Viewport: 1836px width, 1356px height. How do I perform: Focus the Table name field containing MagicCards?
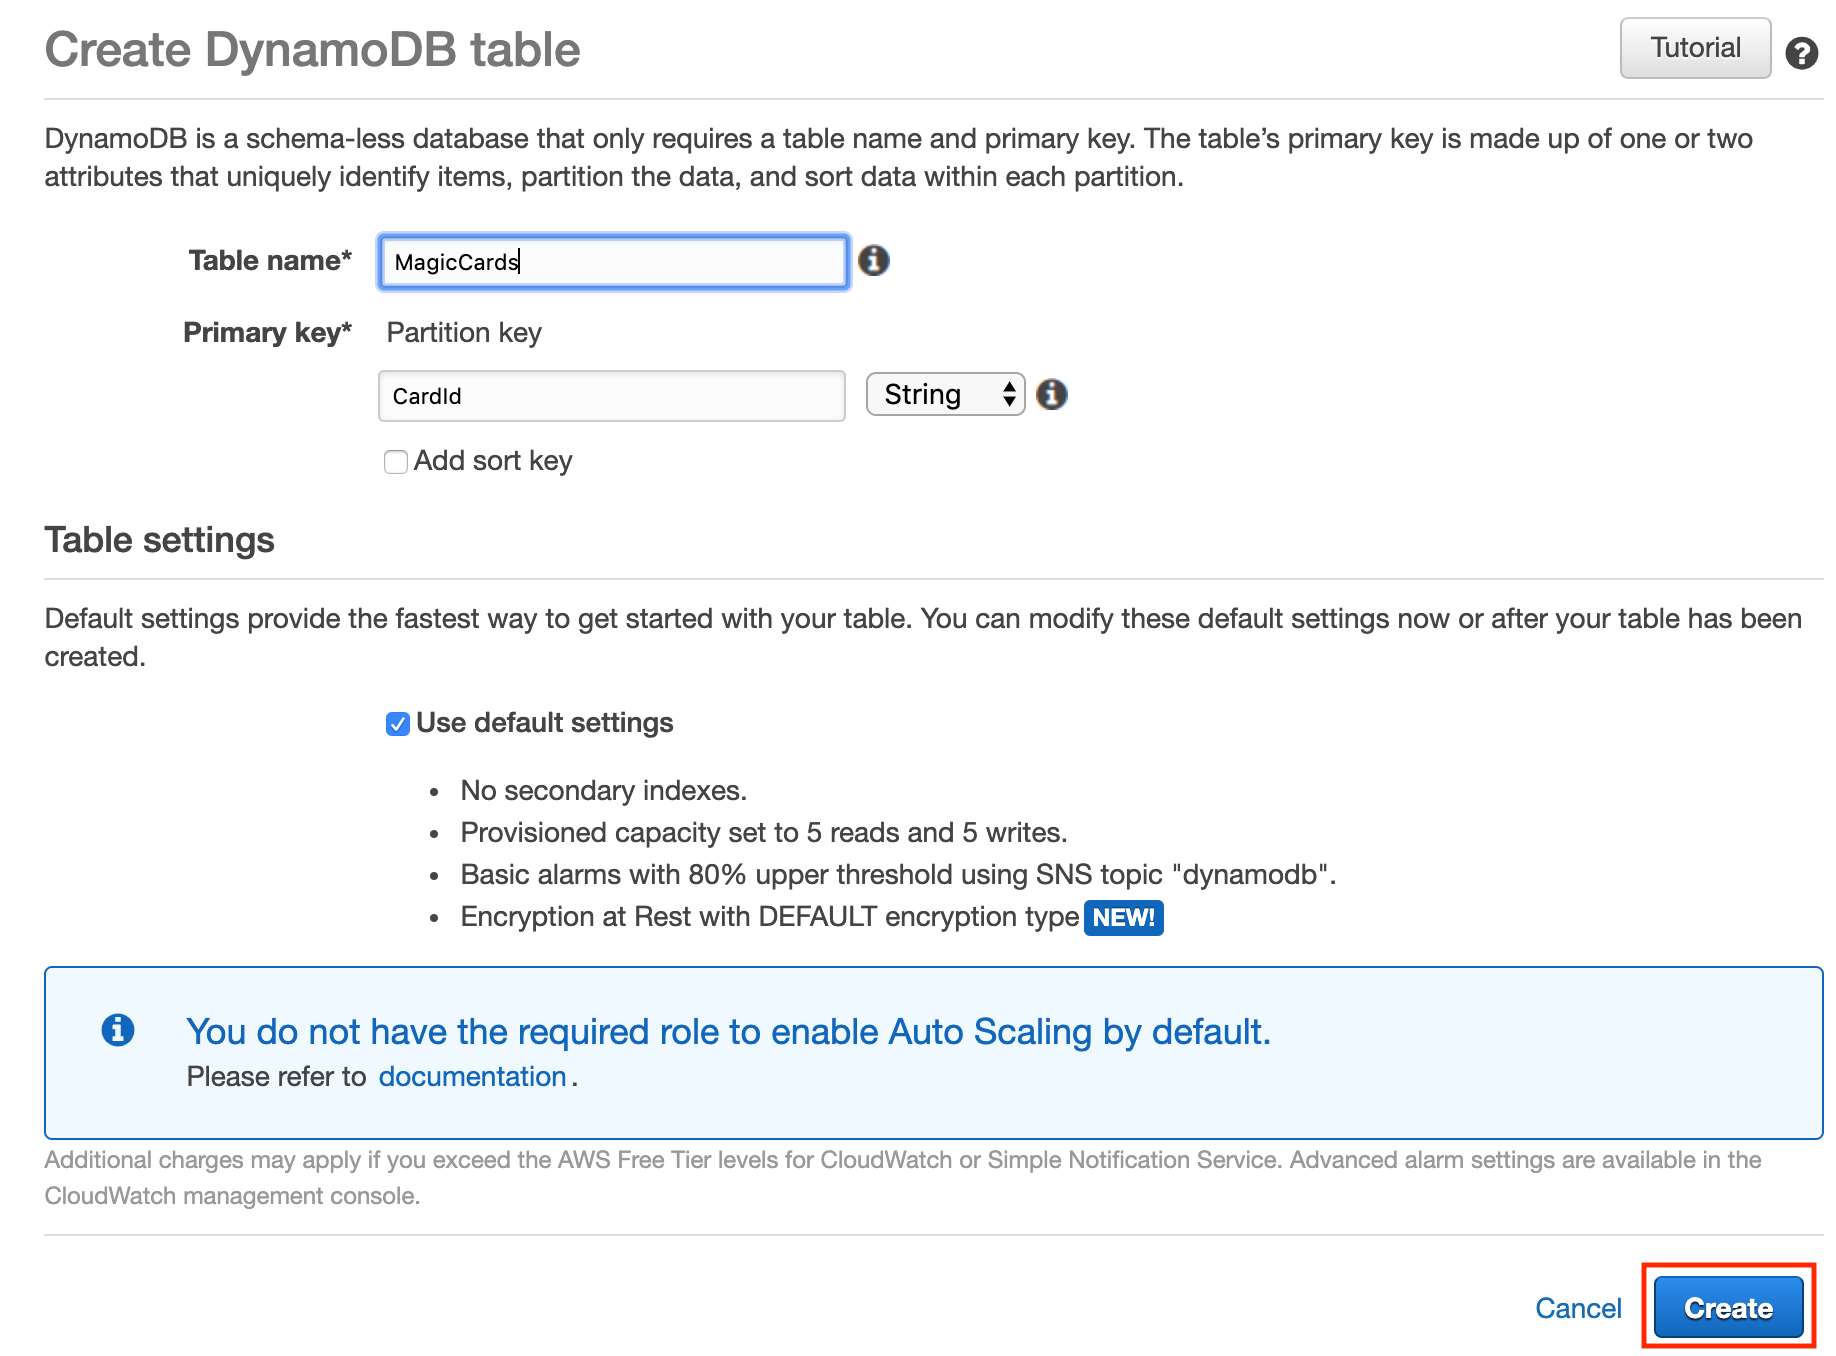[x=613, y=262]
